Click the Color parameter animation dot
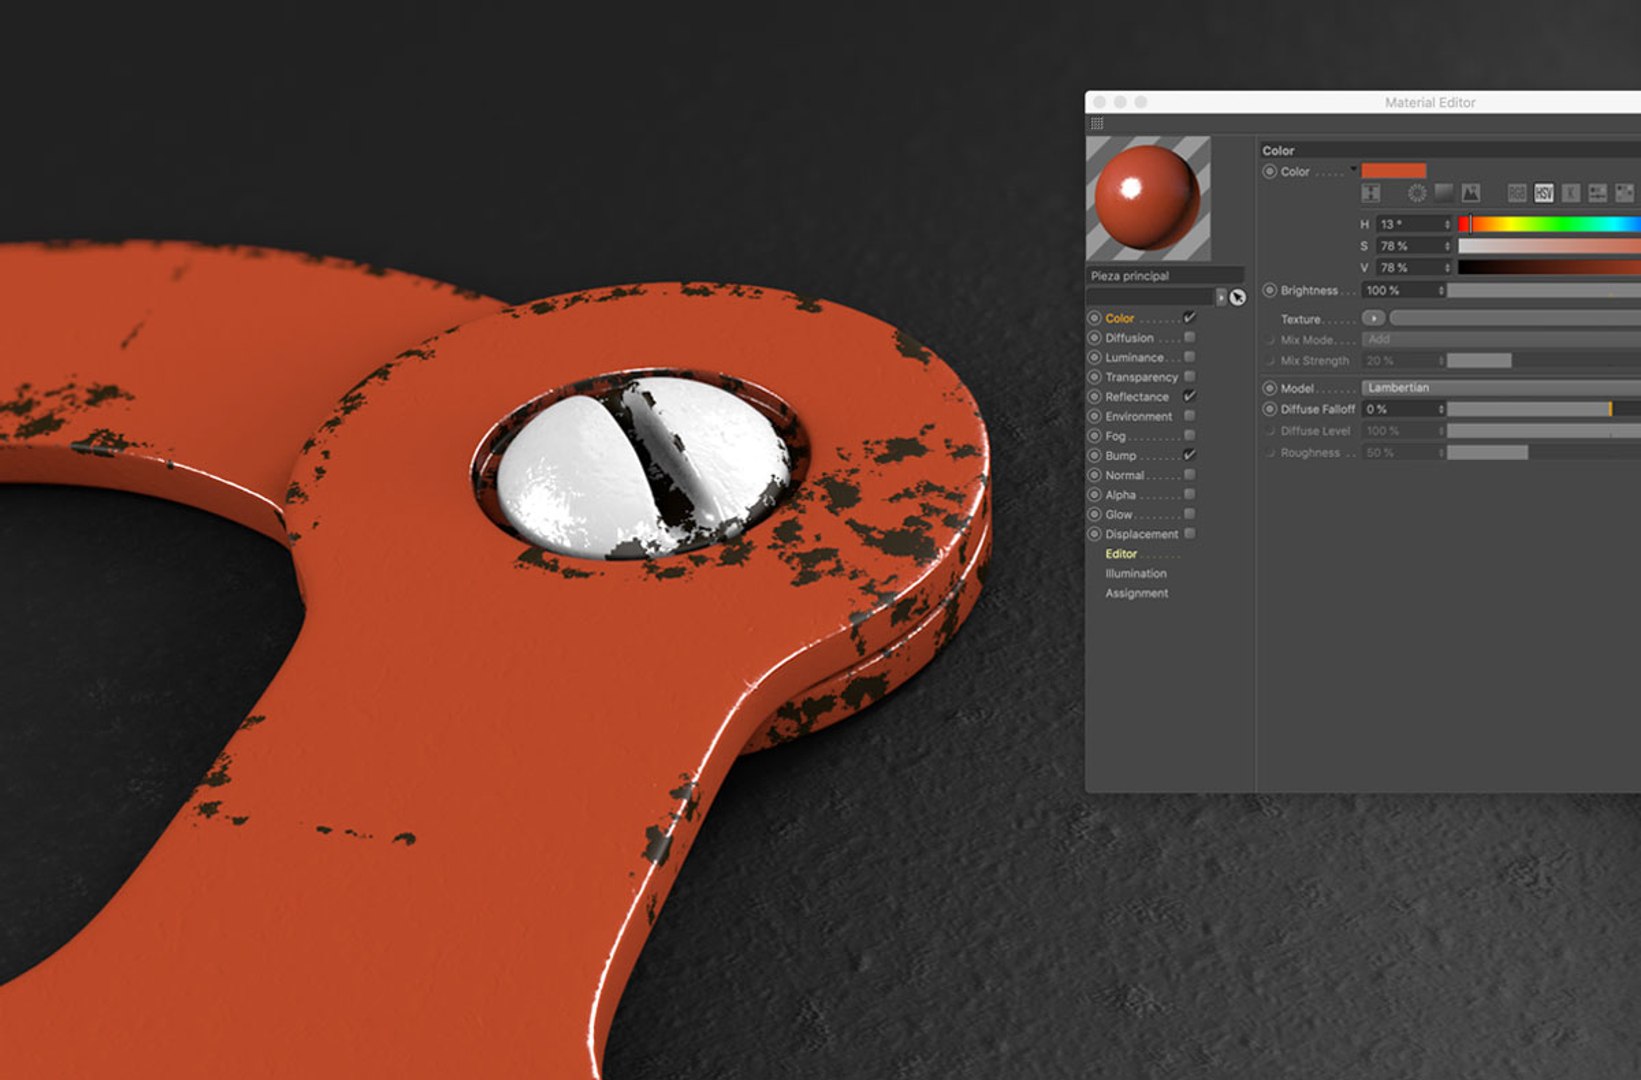The width and height of the screenshot is (1641, 1080). point(1270,172)
